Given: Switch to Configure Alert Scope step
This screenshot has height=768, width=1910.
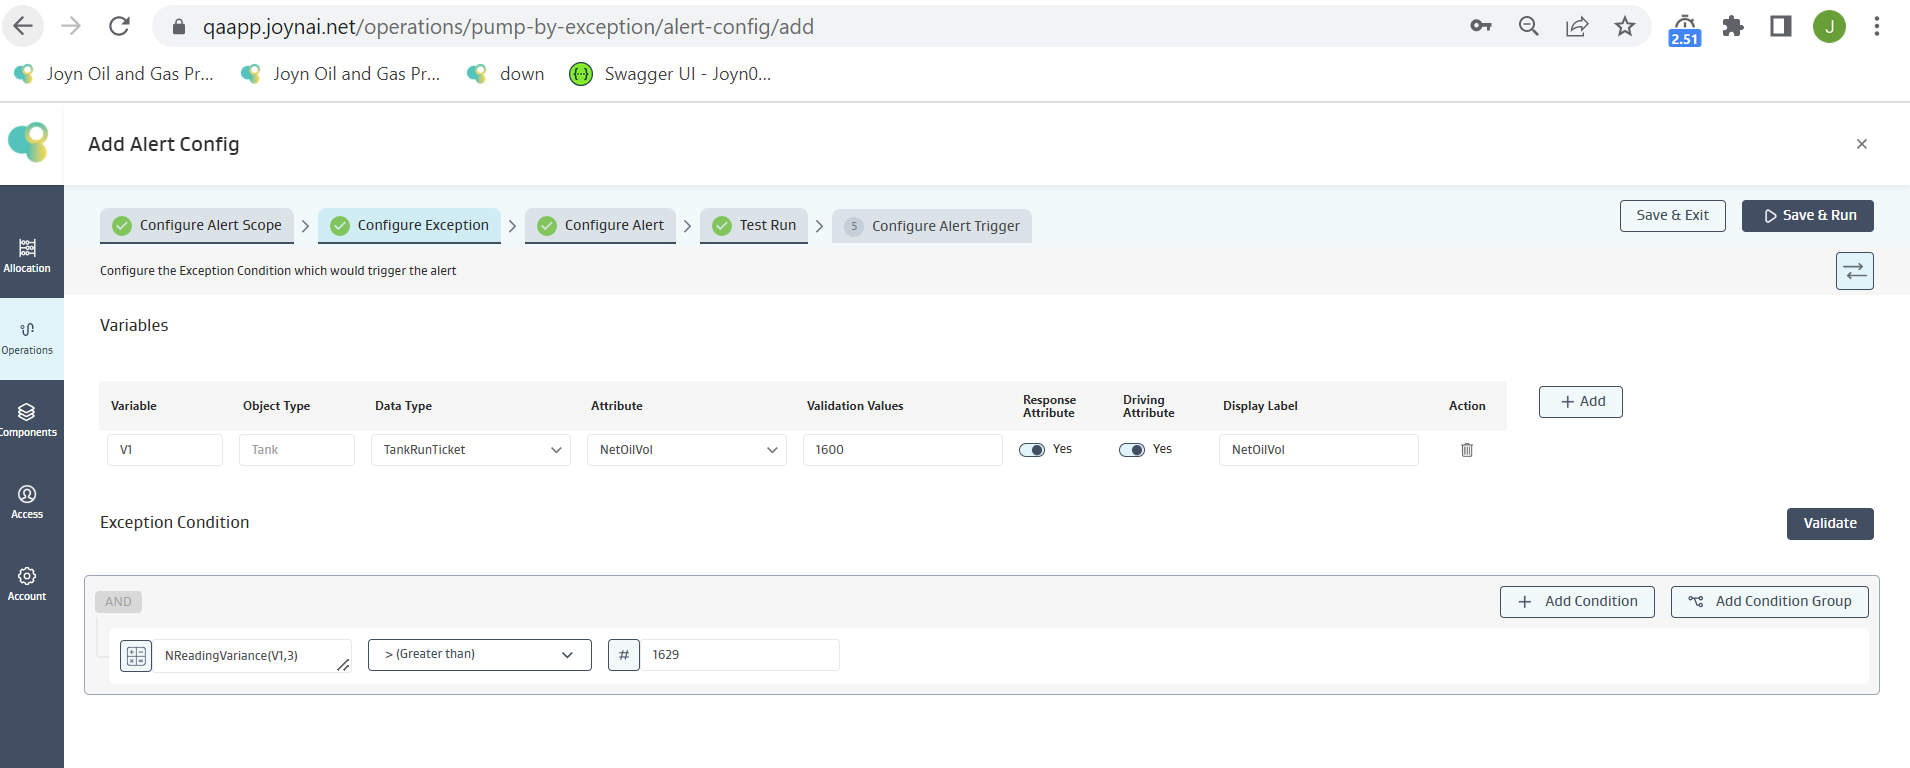Looking at the screenshot, I should click(197, 226).
